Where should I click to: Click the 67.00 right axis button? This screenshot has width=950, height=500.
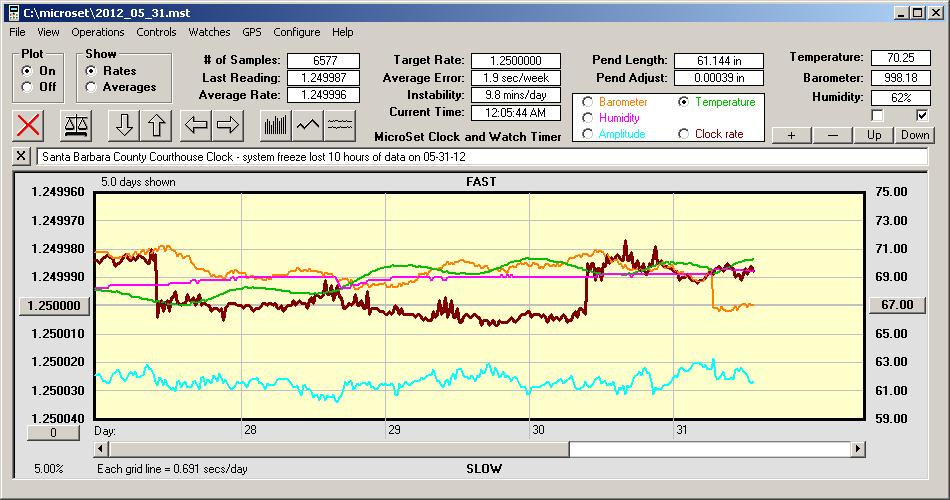(x=897, y=305)
